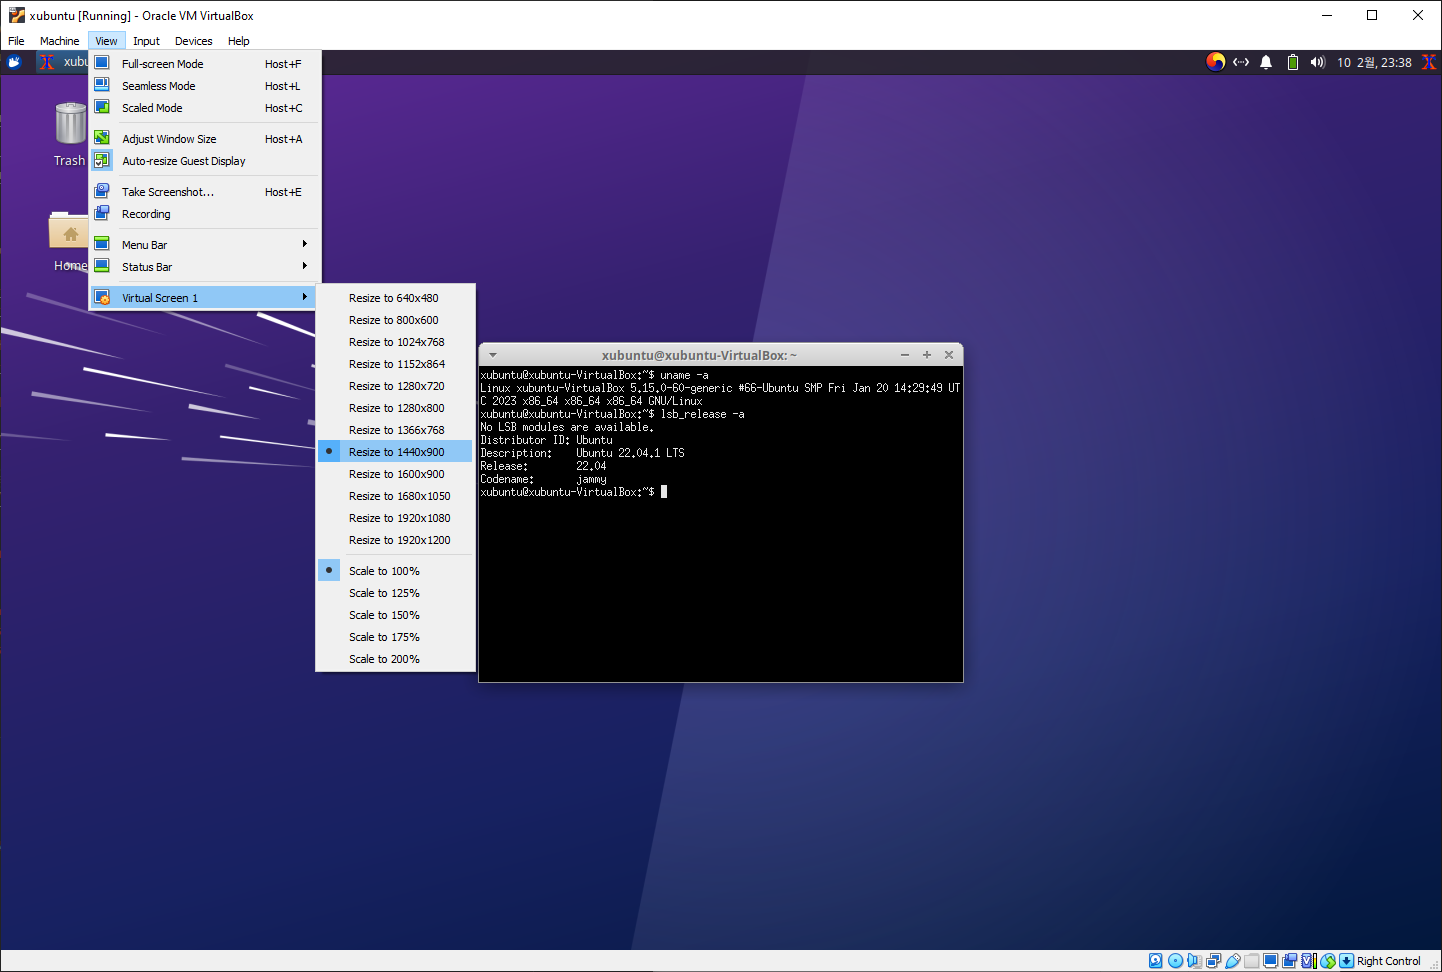Image resolution: width=1442 pixels, height=972 pixels.
Task: Click the shared folders indicator in status bar
Action: pos(1252,961)
